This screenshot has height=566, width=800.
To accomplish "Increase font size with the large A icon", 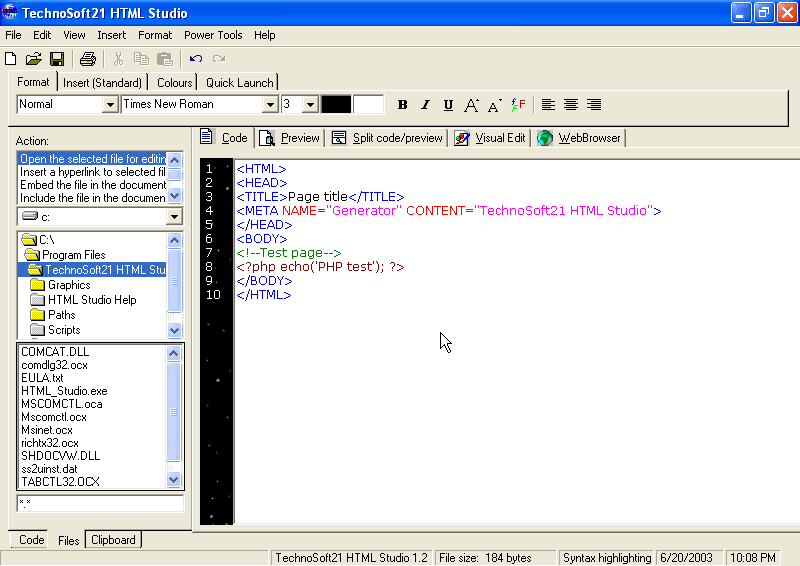I will click(471, 105).
